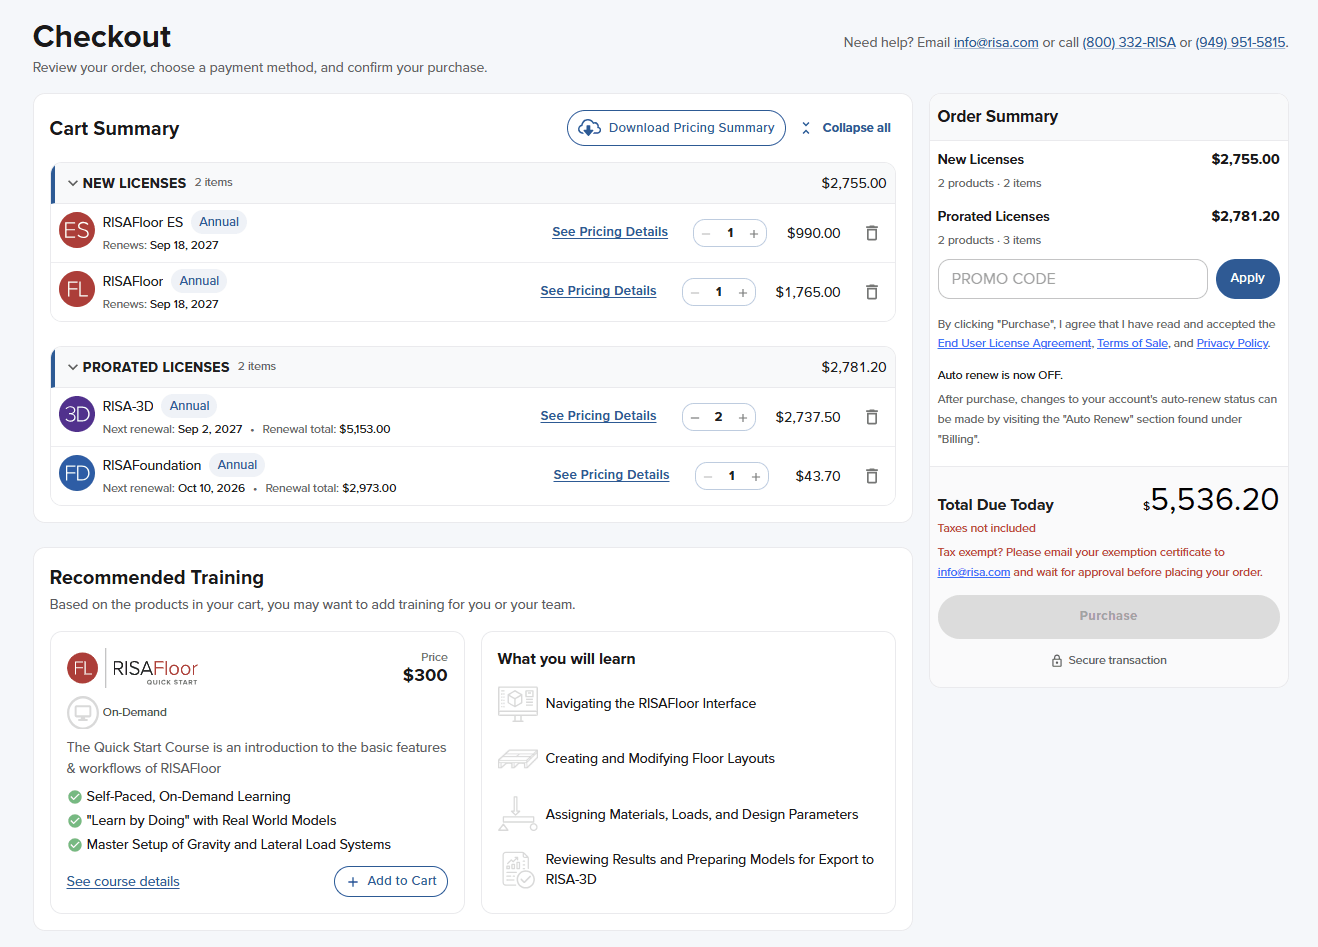Open End User License Agreement link
1318x947 pixels.
(1014, 343)
